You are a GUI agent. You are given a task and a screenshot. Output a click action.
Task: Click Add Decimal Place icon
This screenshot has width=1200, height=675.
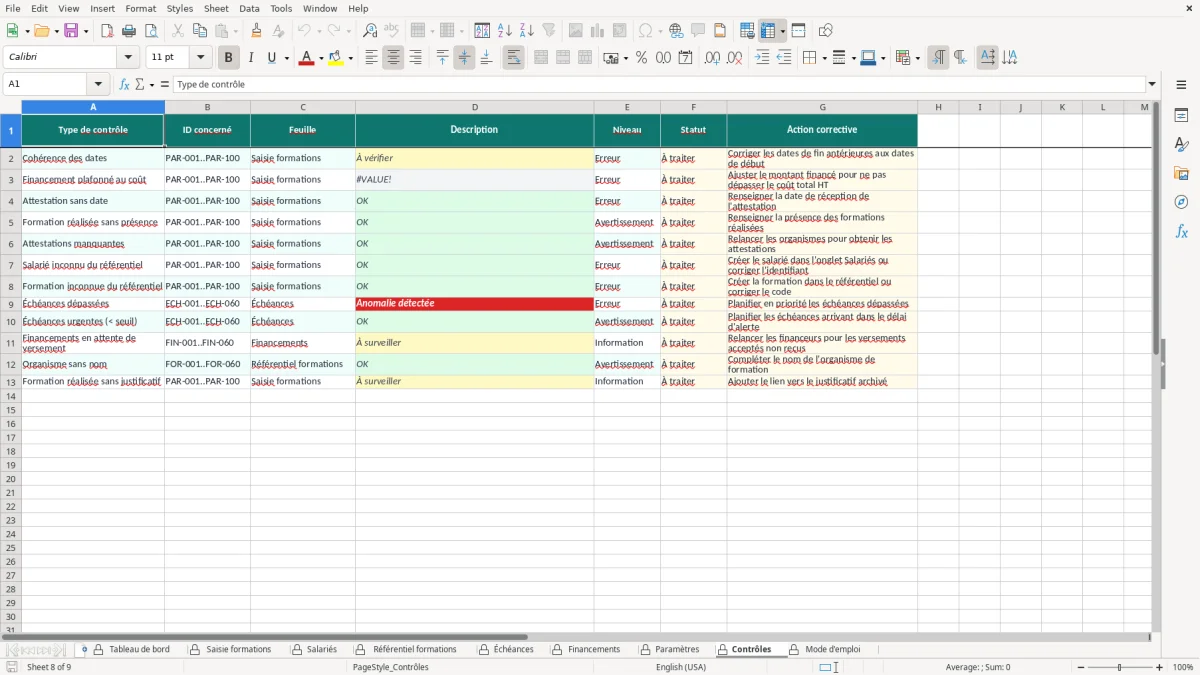[x=712, y=58]
